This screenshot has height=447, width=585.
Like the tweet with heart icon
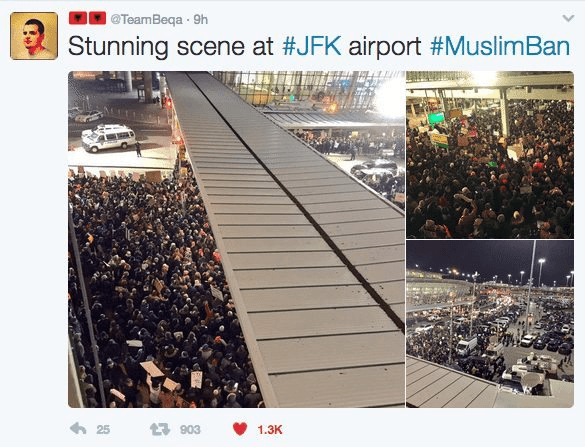[x=240, y=429]
